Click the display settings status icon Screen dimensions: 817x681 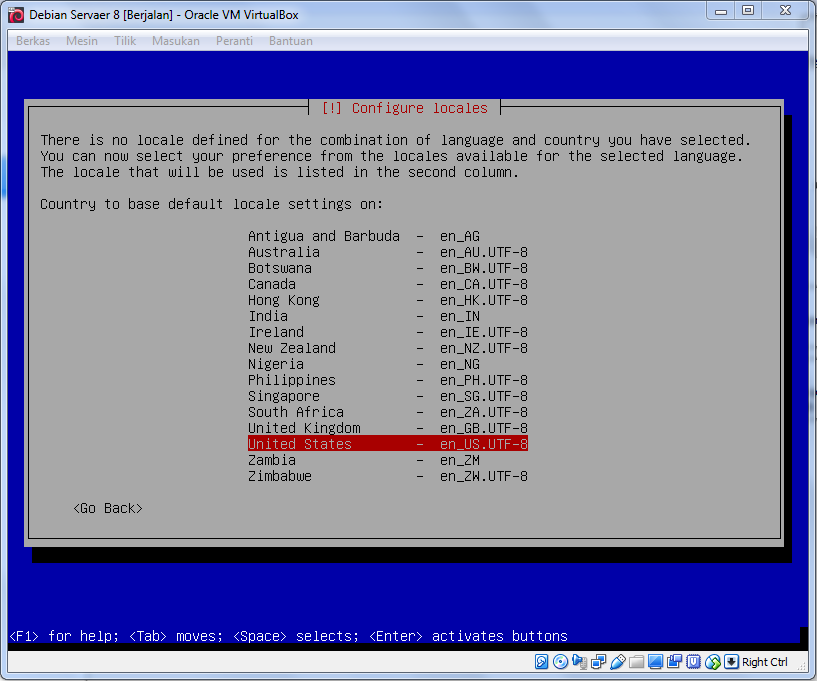[x=655, y=662]
